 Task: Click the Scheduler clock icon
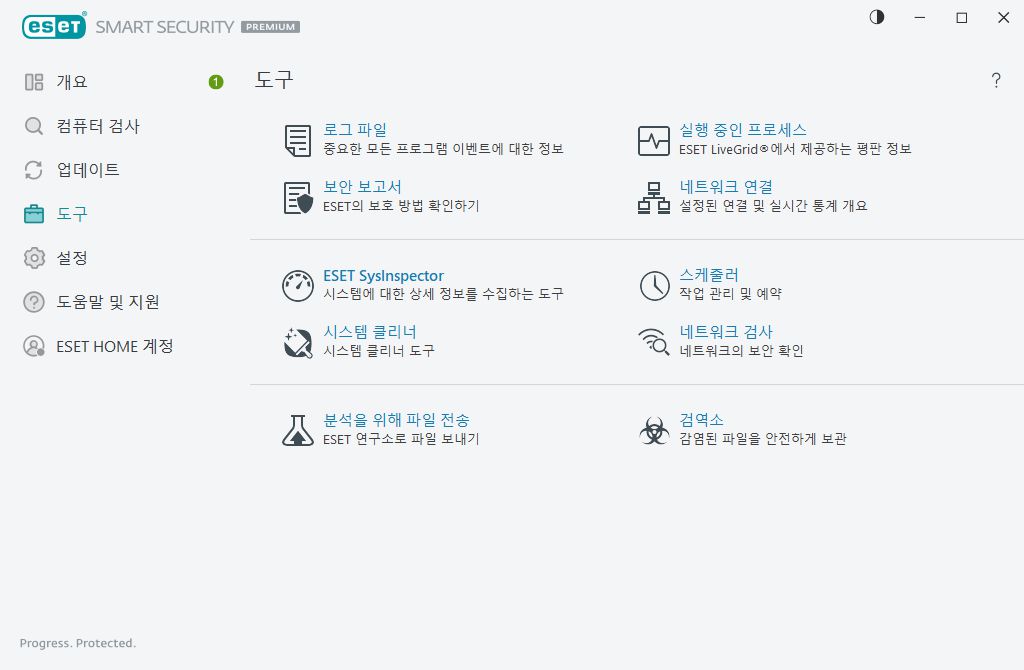(x=654, y=286)
